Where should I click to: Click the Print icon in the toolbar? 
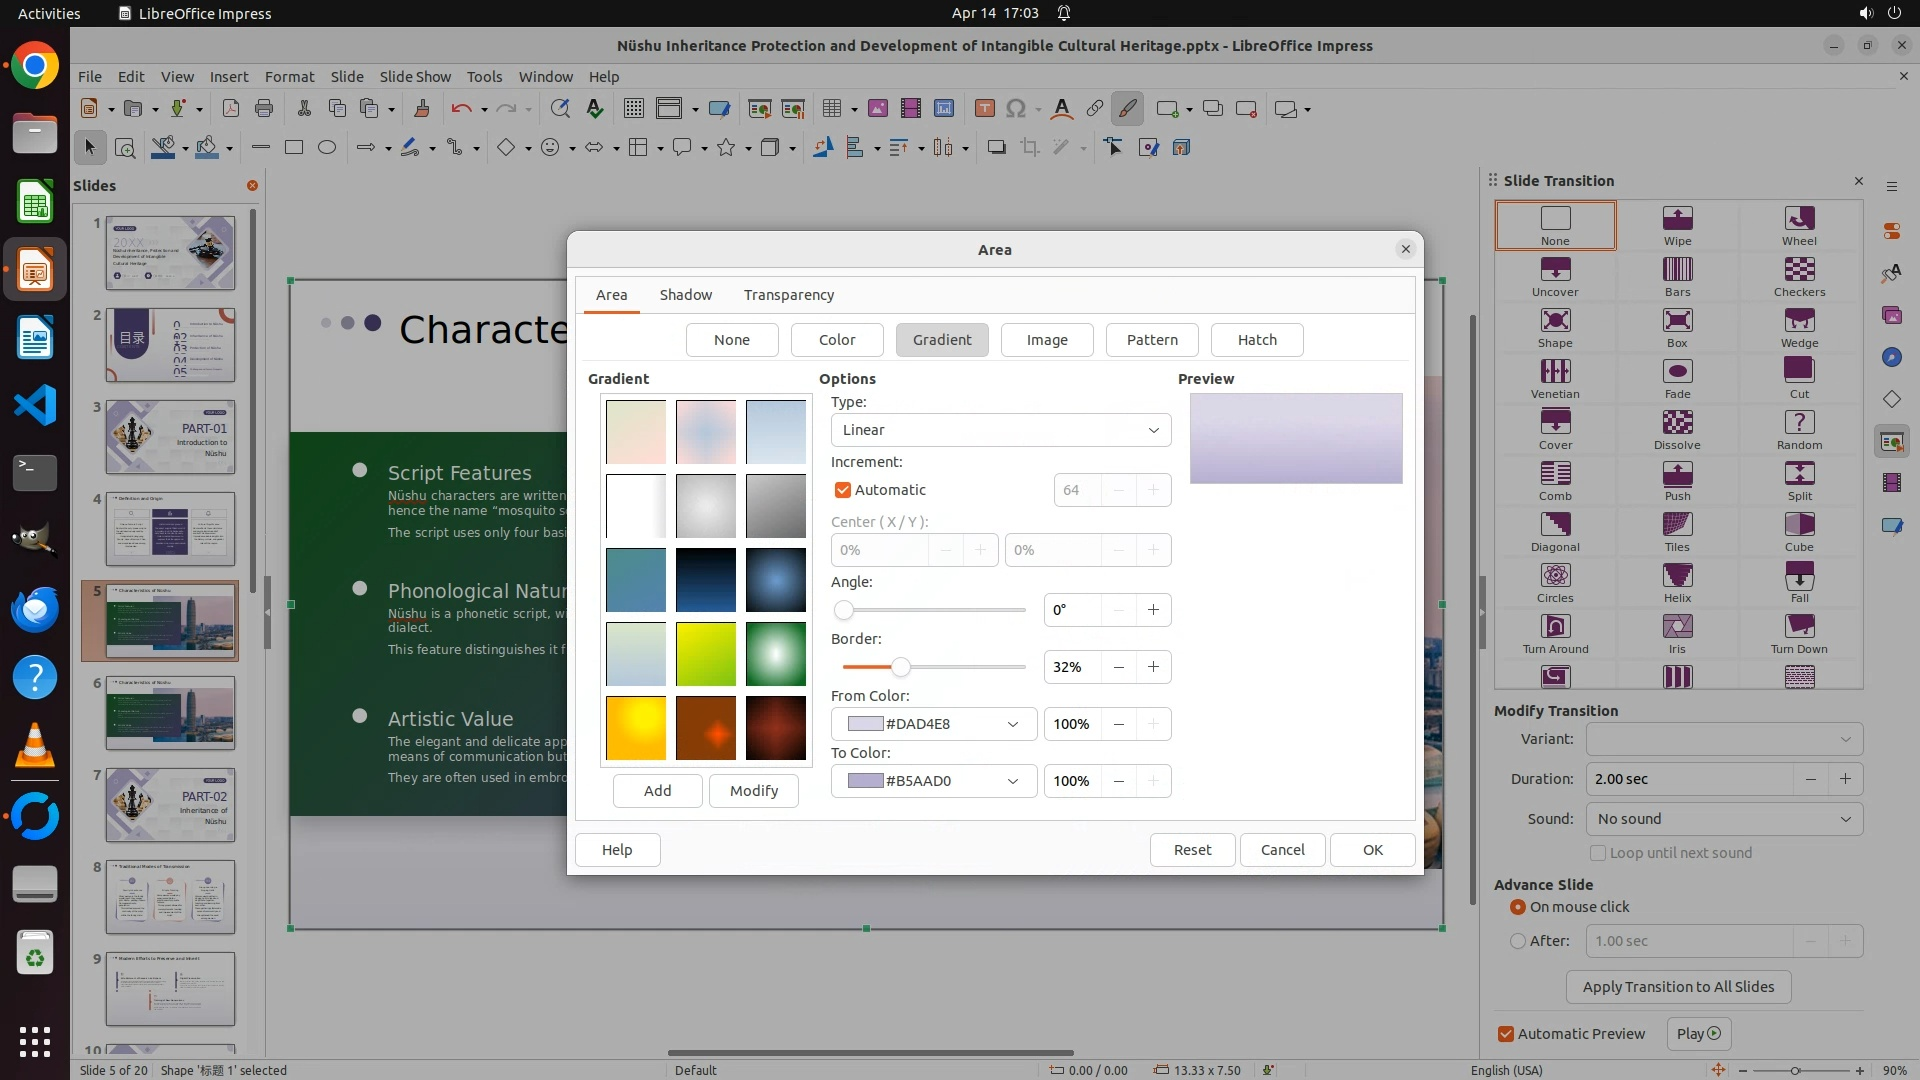(264, 109)
